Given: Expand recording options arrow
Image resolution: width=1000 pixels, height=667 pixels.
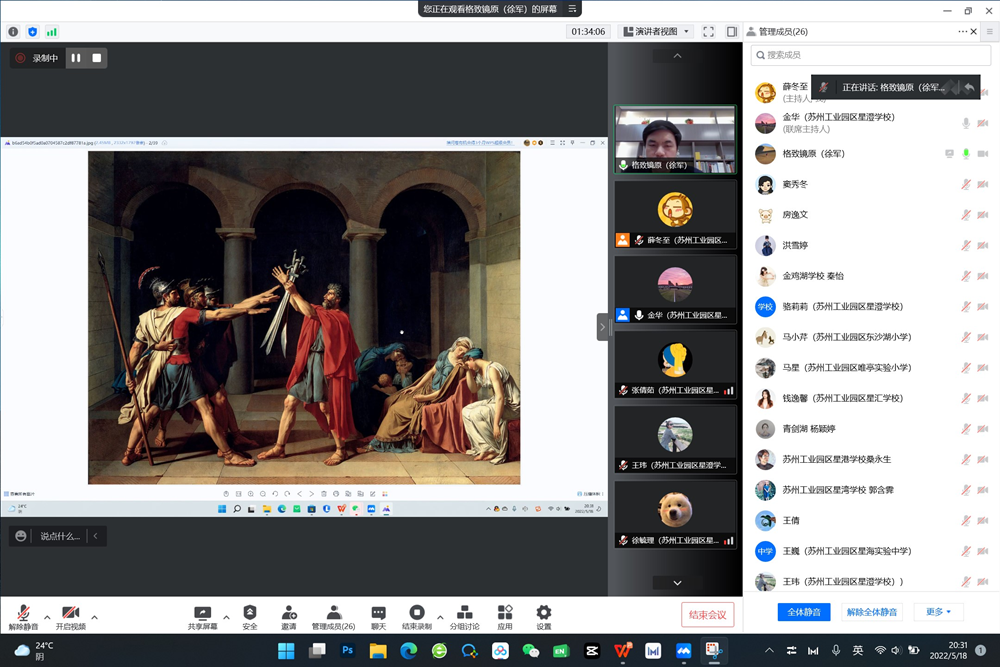Looking at the screenshot, I should coord(440,617).
